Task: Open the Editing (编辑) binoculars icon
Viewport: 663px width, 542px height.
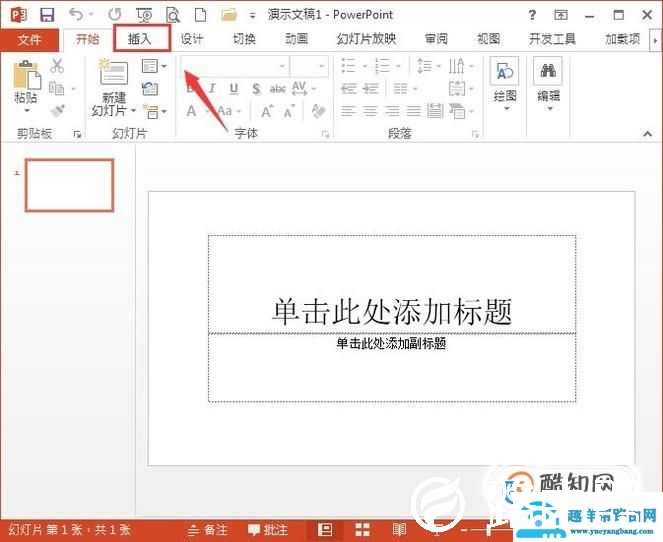Action: click(548, 71)
